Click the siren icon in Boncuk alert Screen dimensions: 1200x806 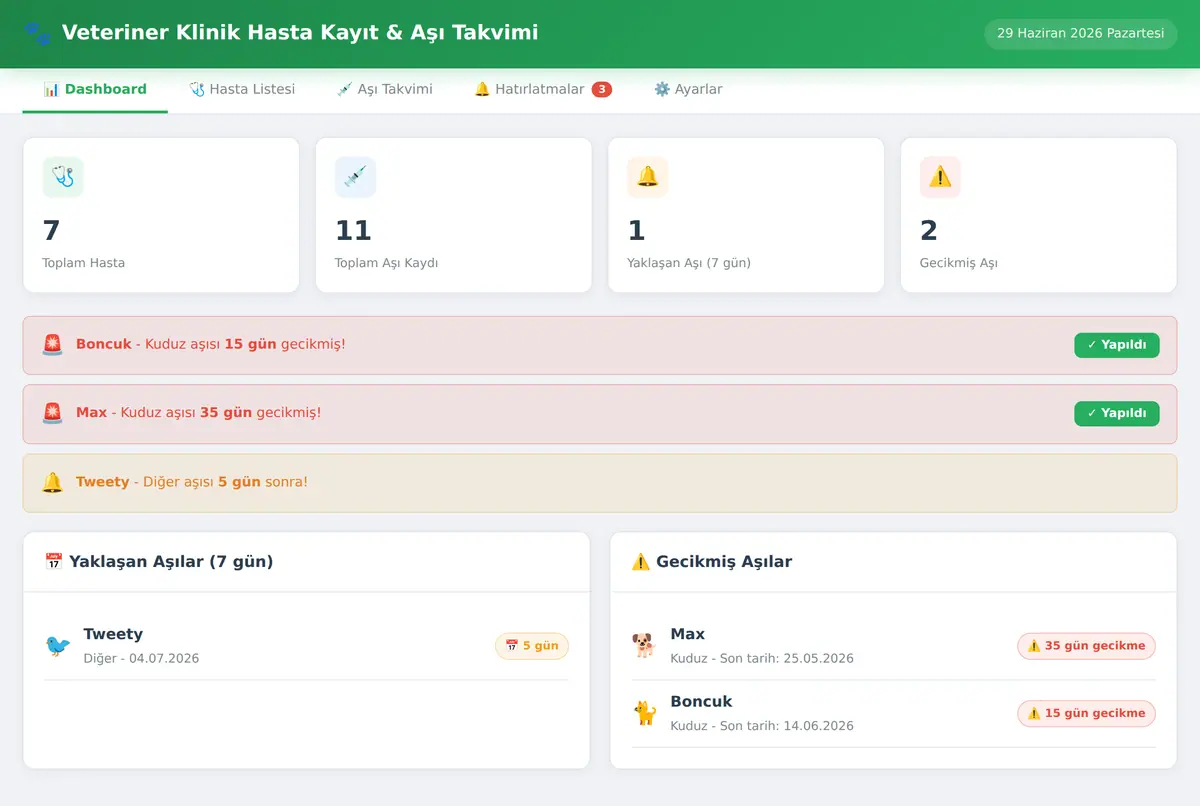(53, 345)
